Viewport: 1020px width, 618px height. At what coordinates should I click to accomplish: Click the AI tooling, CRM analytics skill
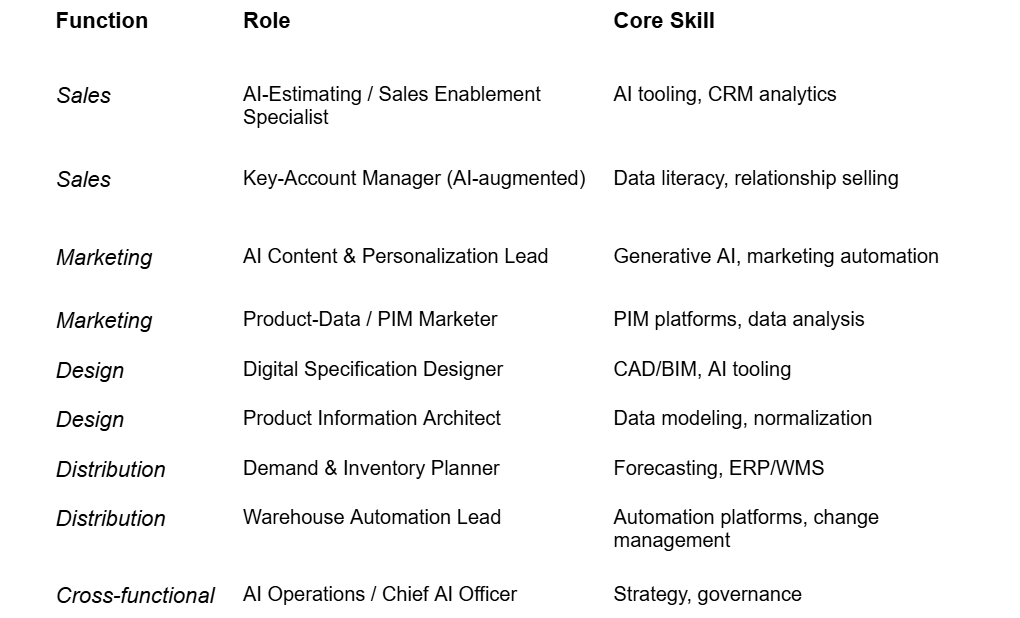pyautogui.click(x=725, y=94)
